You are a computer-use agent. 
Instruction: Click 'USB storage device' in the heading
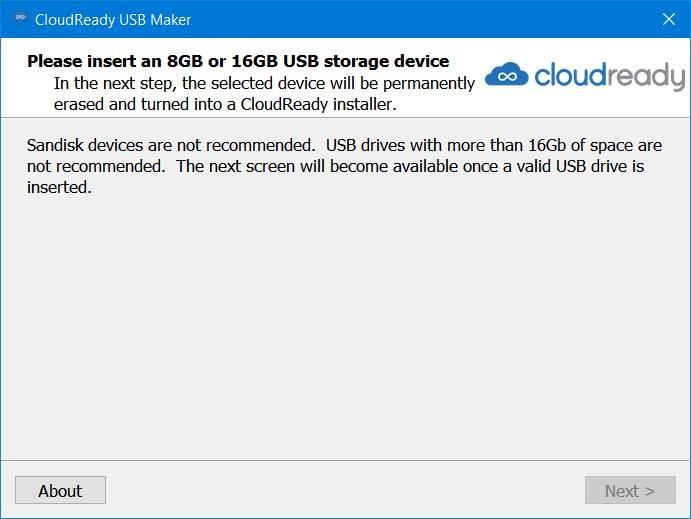coord(366,61)
